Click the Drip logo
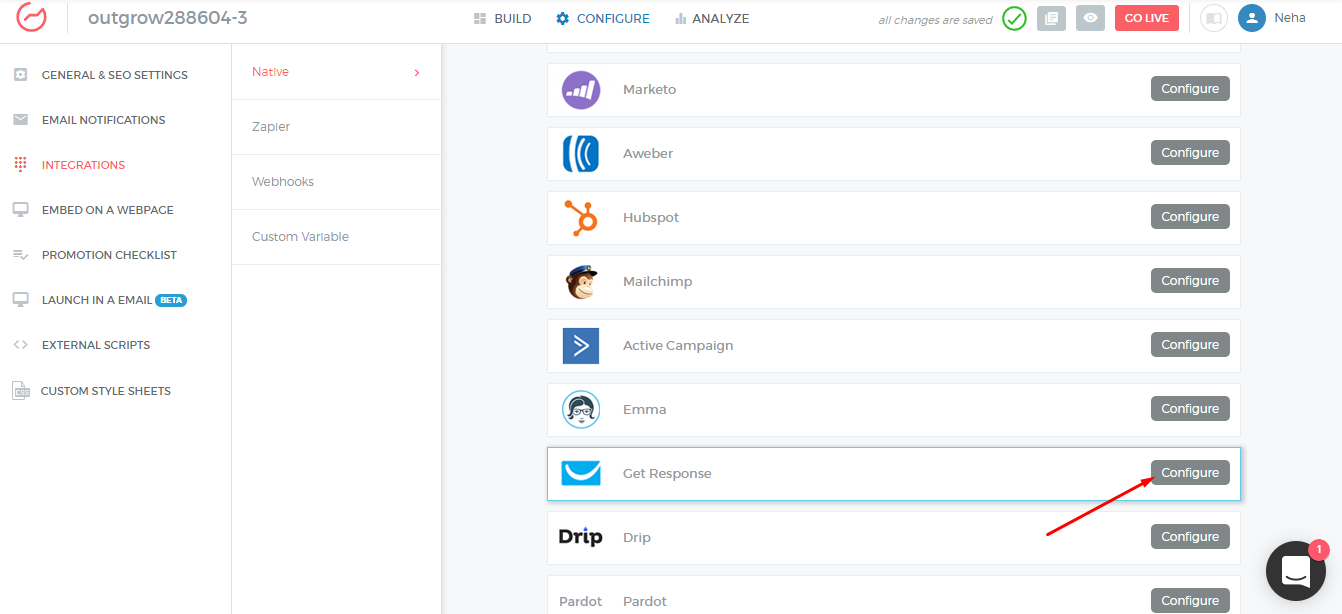Viewport: 1342px width, 614px height. pyautogui.click(x=581, y=537)
